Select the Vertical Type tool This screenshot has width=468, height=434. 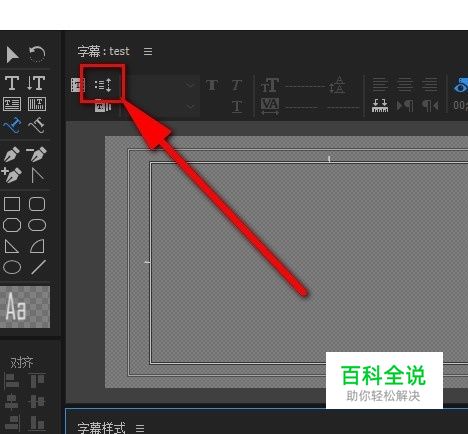click(36, 83)
